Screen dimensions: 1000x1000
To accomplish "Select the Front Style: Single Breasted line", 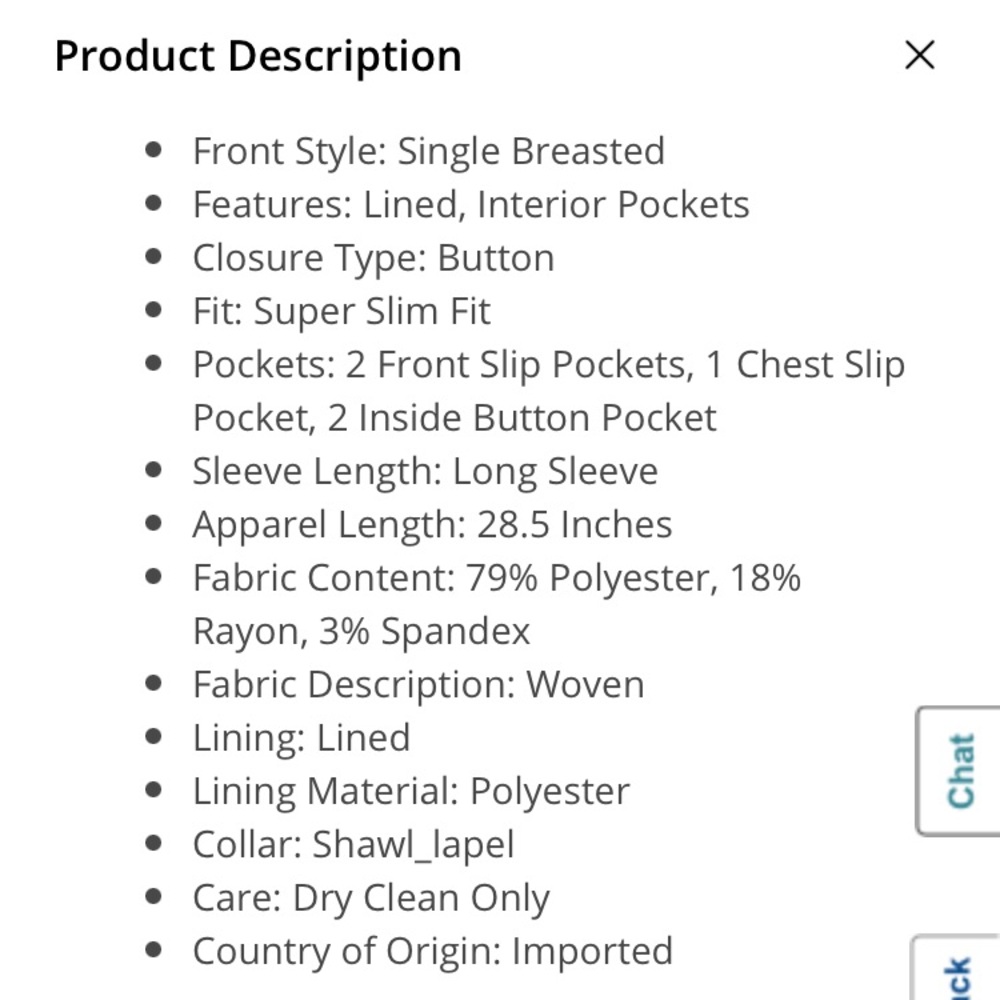I will coord(428,151).
